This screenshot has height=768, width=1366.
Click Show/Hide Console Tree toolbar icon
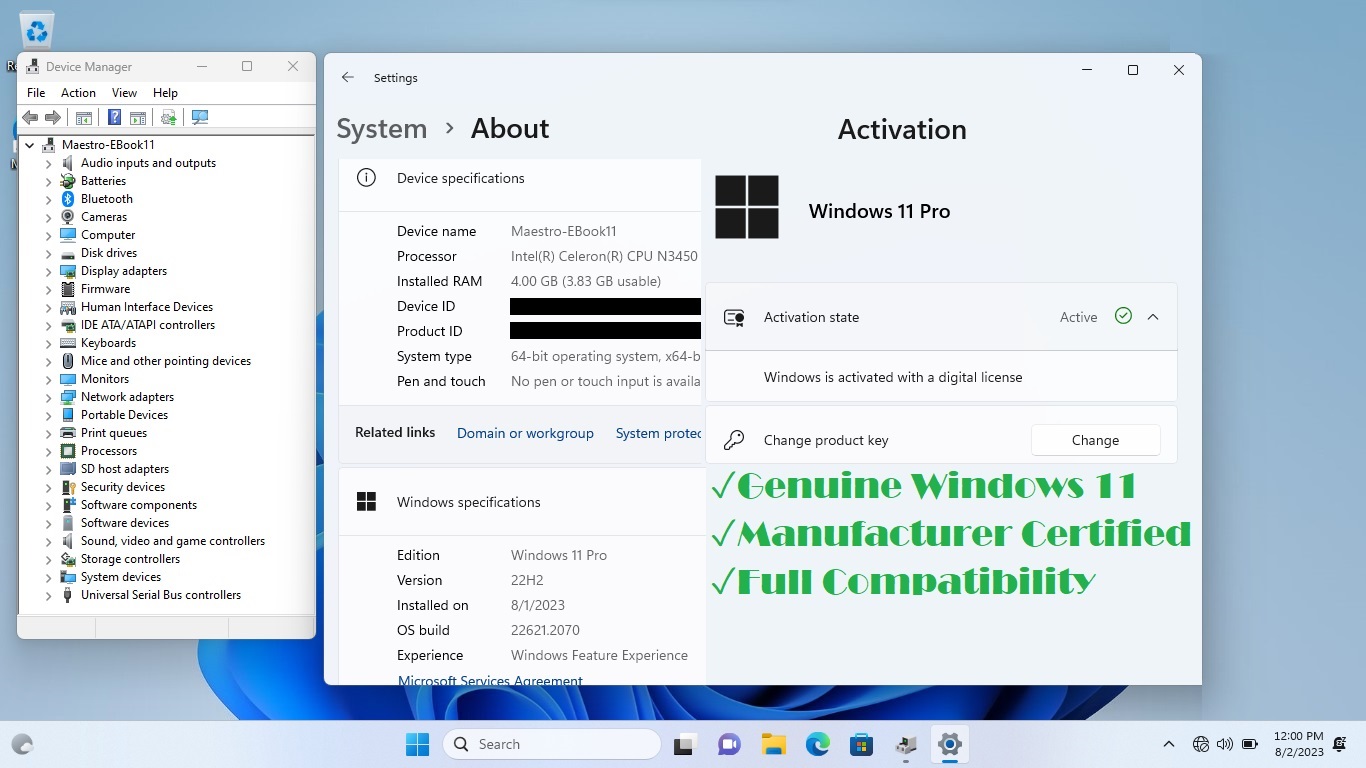click(x=84, y=118)
